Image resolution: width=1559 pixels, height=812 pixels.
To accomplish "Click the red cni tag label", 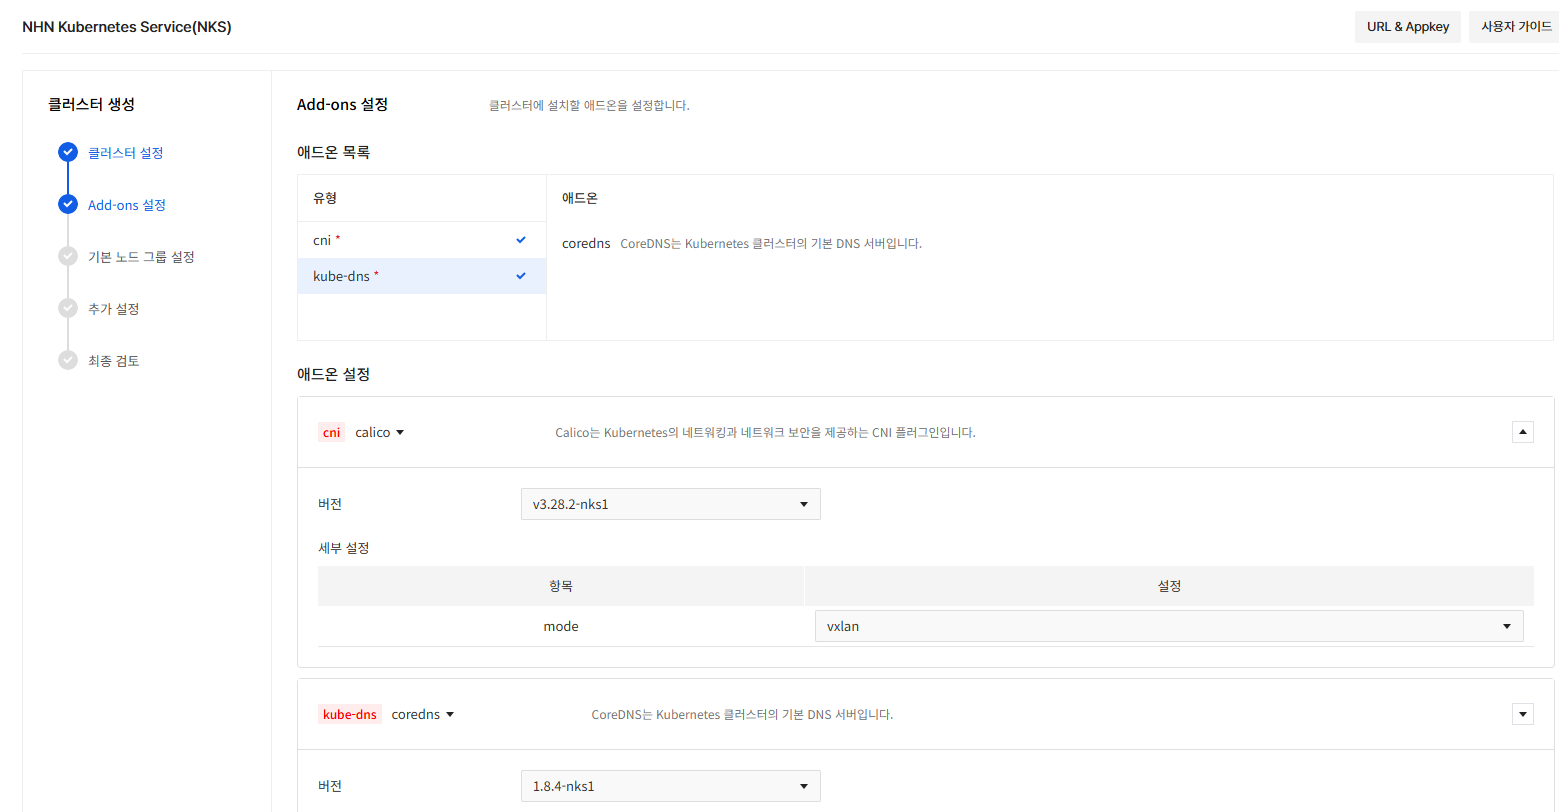I will pyautogui.click(x=331, y=432).
